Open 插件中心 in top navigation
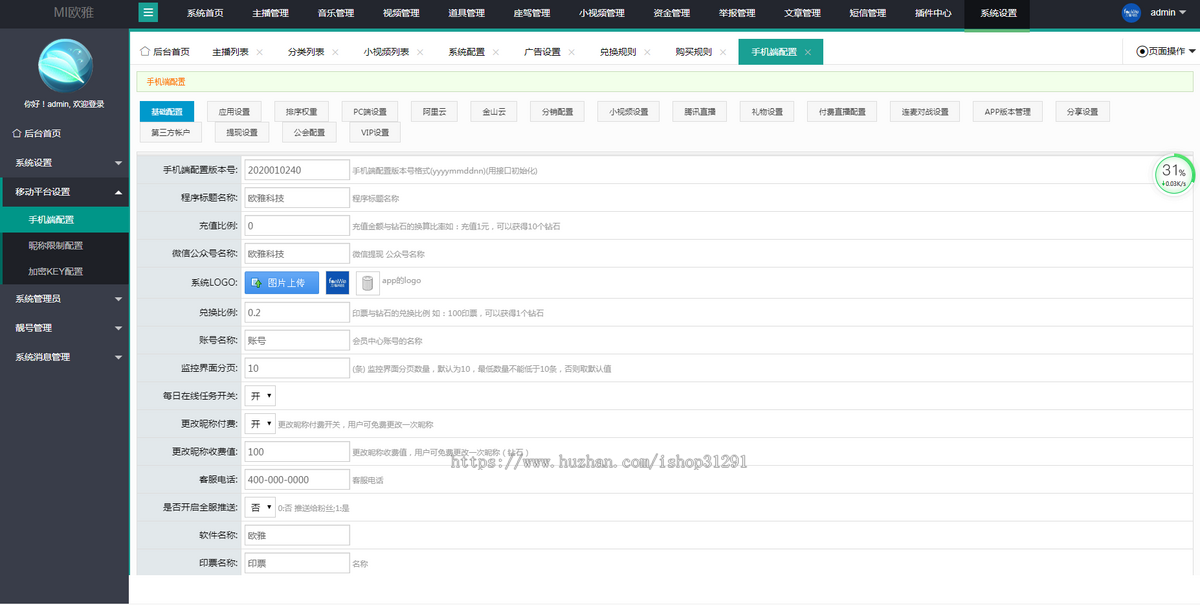1200x605 pixels. (933, 13)
